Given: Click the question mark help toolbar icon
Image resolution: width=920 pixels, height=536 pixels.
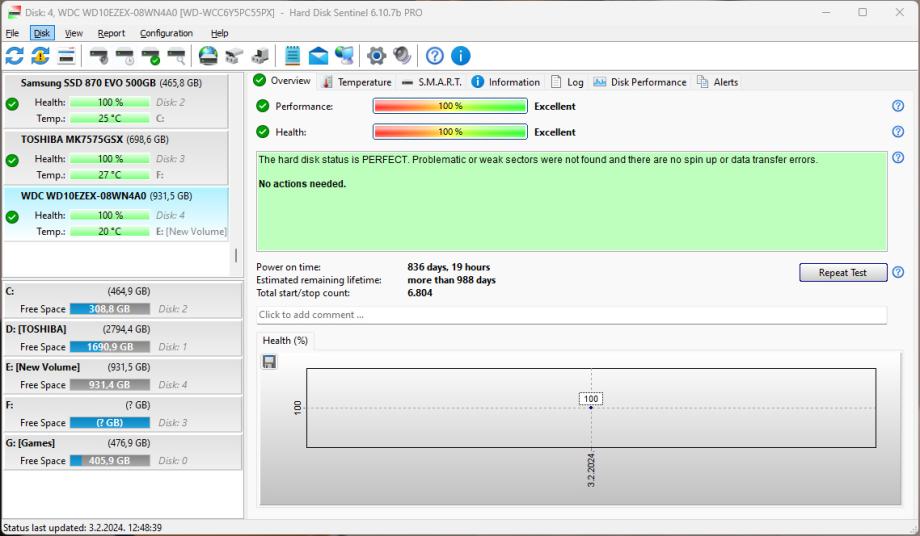Looking at the screenshot, I should (434, 56).
